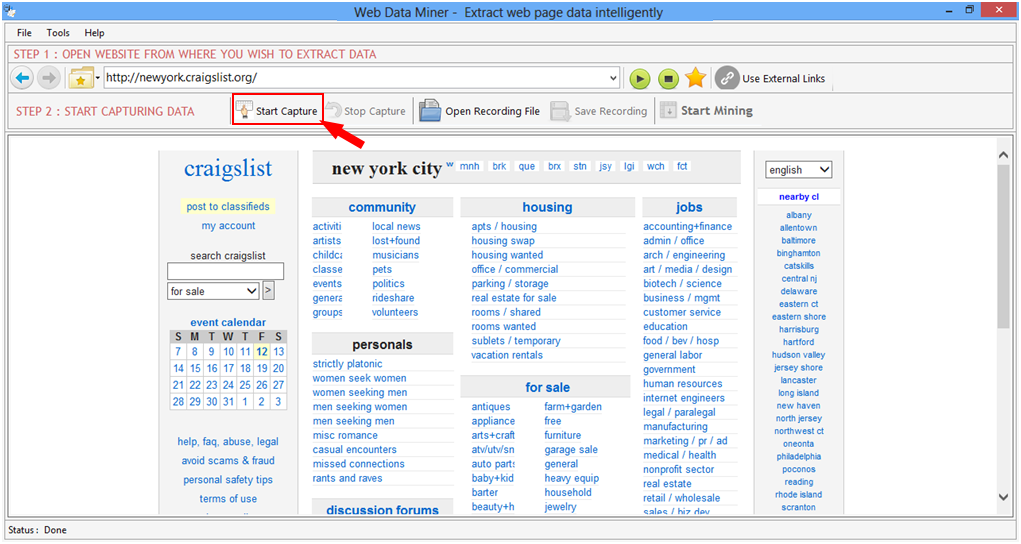Click into the search craigslist input field

tap(225, 271)
